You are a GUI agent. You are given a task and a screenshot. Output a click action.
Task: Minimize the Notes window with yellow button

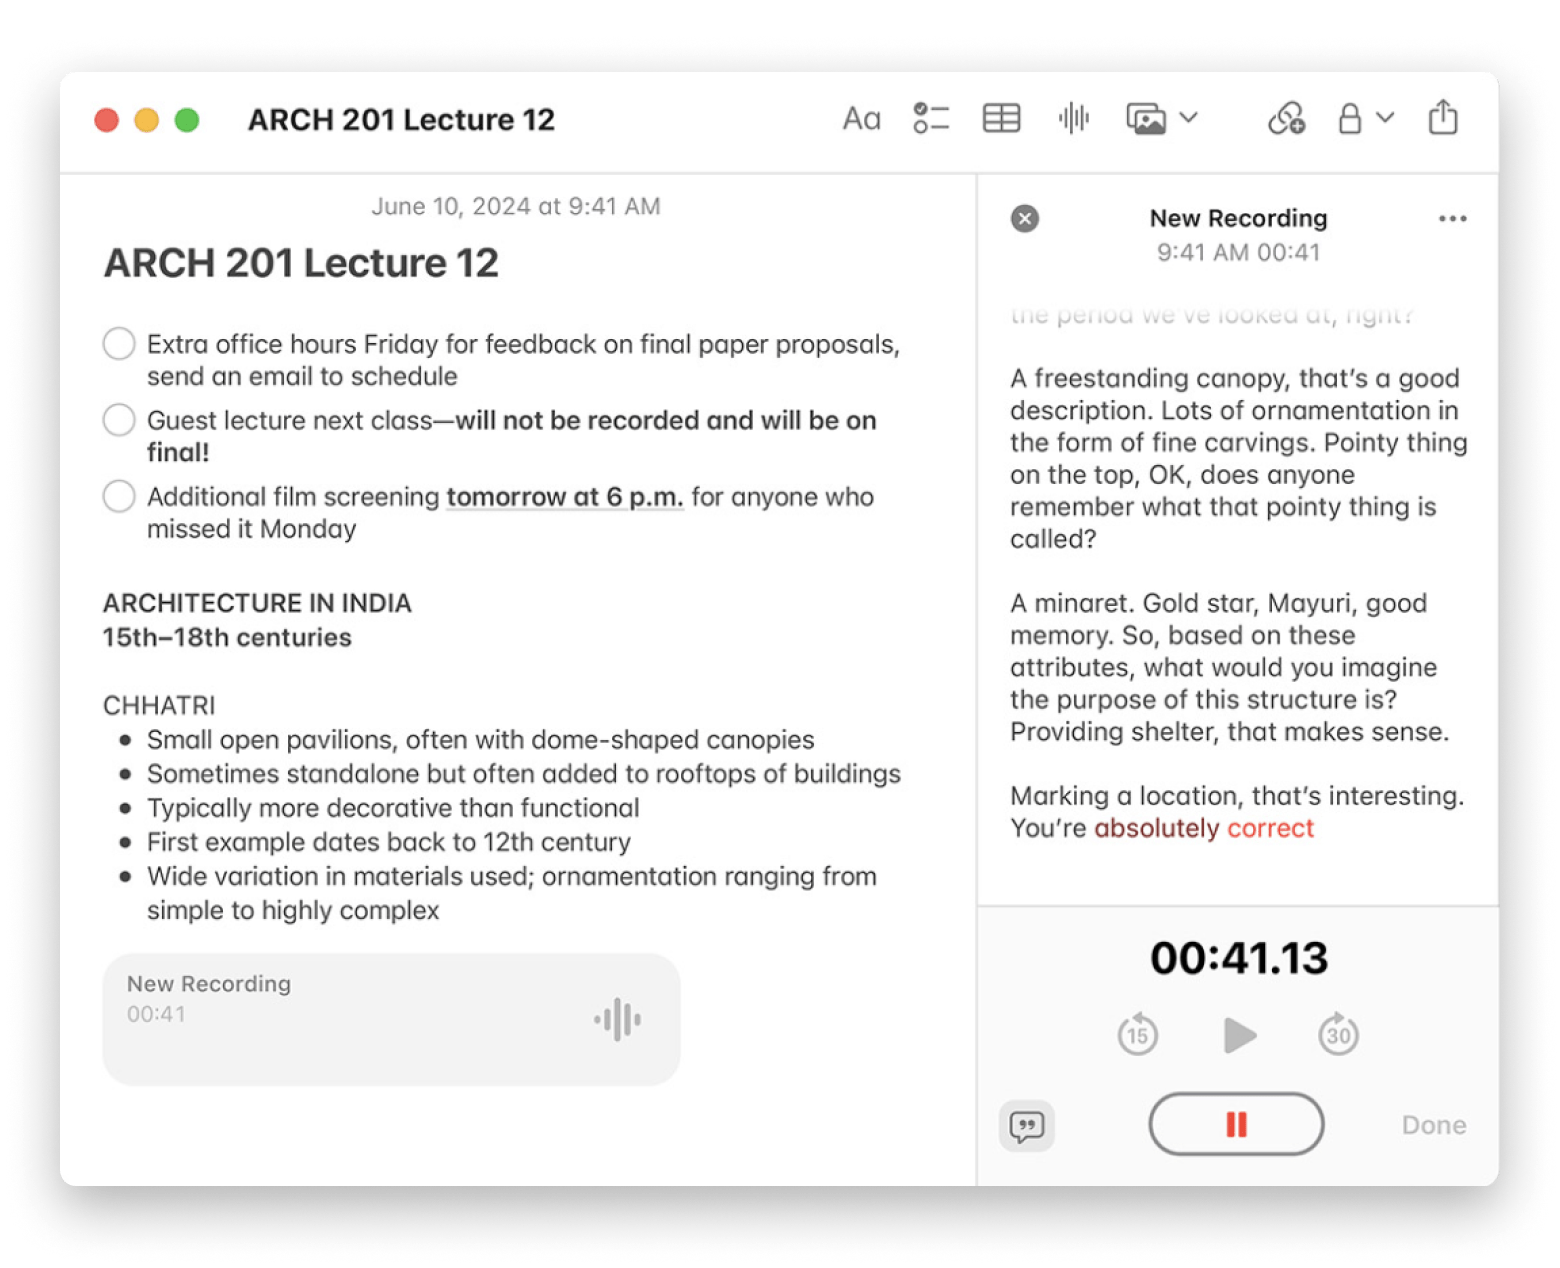146,120
